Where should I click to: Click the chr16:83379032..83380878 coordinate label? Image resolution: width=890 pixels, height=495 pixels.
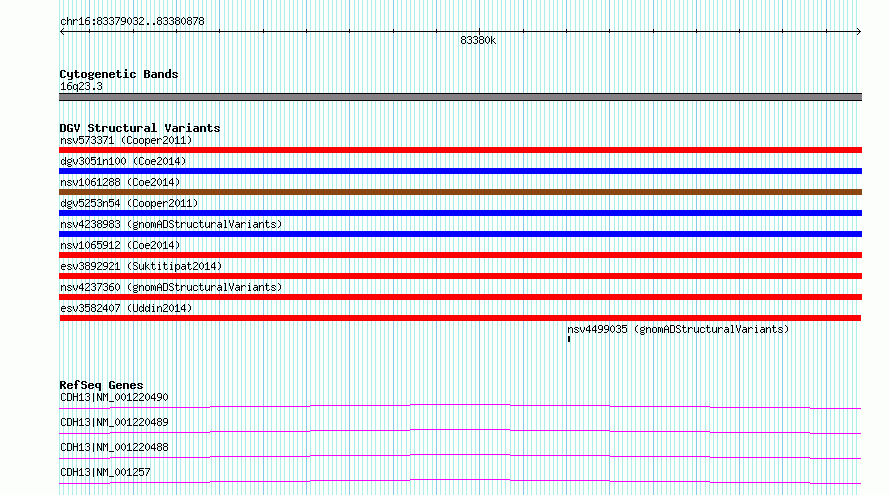[x=132, y=22]
